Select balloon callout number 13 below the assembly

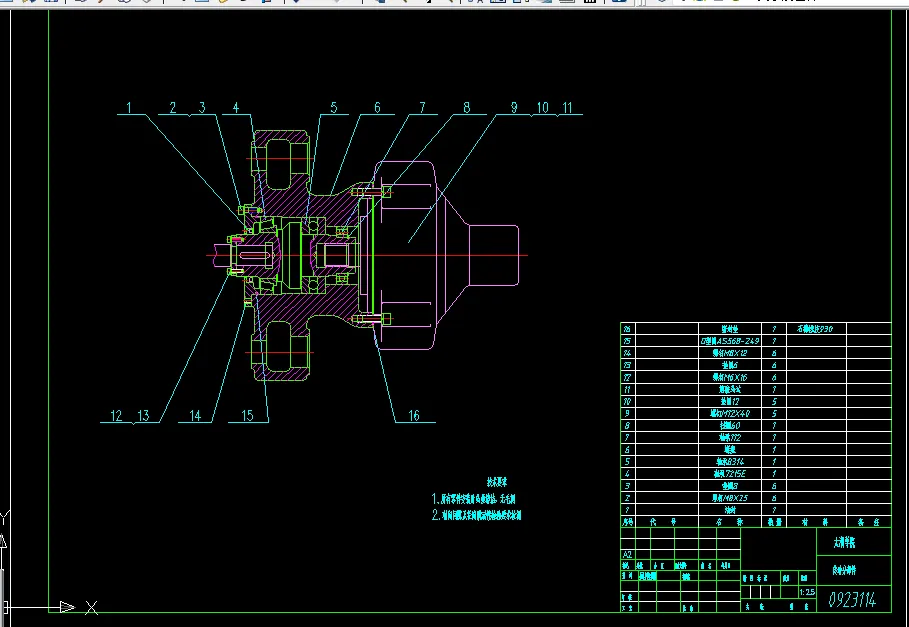143,415
